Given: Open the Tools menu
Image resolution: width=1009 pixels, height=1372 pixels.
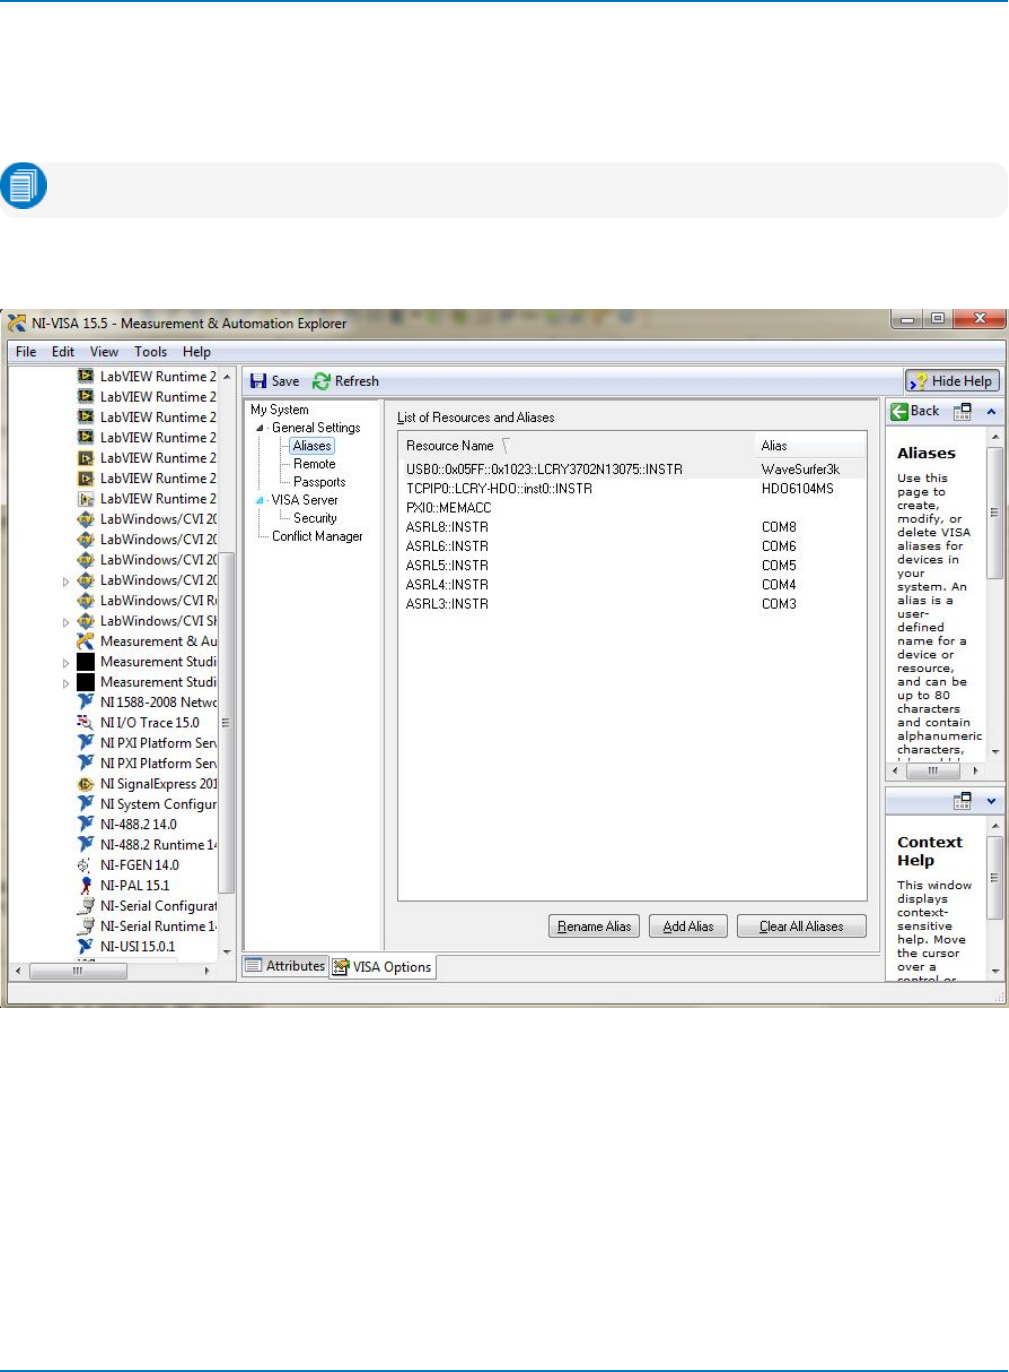Looking at the screenshot, I should pos(151,352).
